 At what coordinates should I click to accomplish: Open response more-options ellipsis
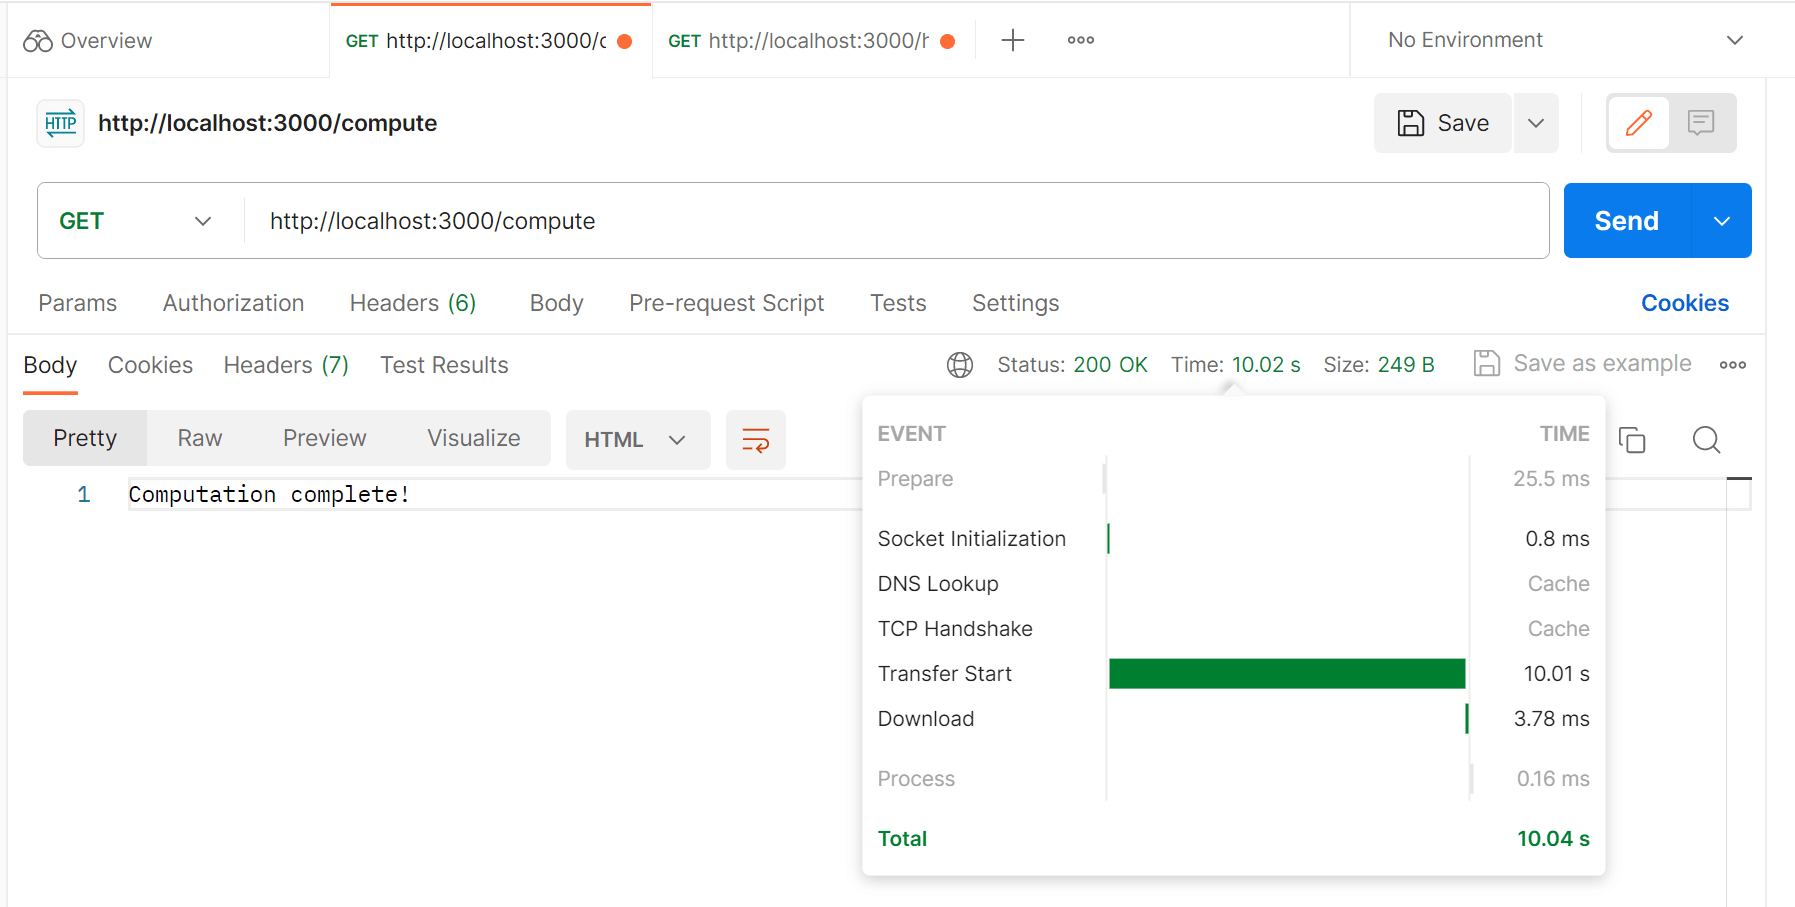[1733, 365]
